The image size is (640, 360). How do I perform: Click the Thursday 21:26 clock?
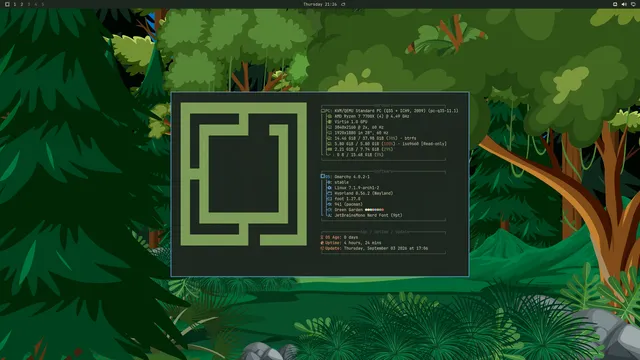320,4
